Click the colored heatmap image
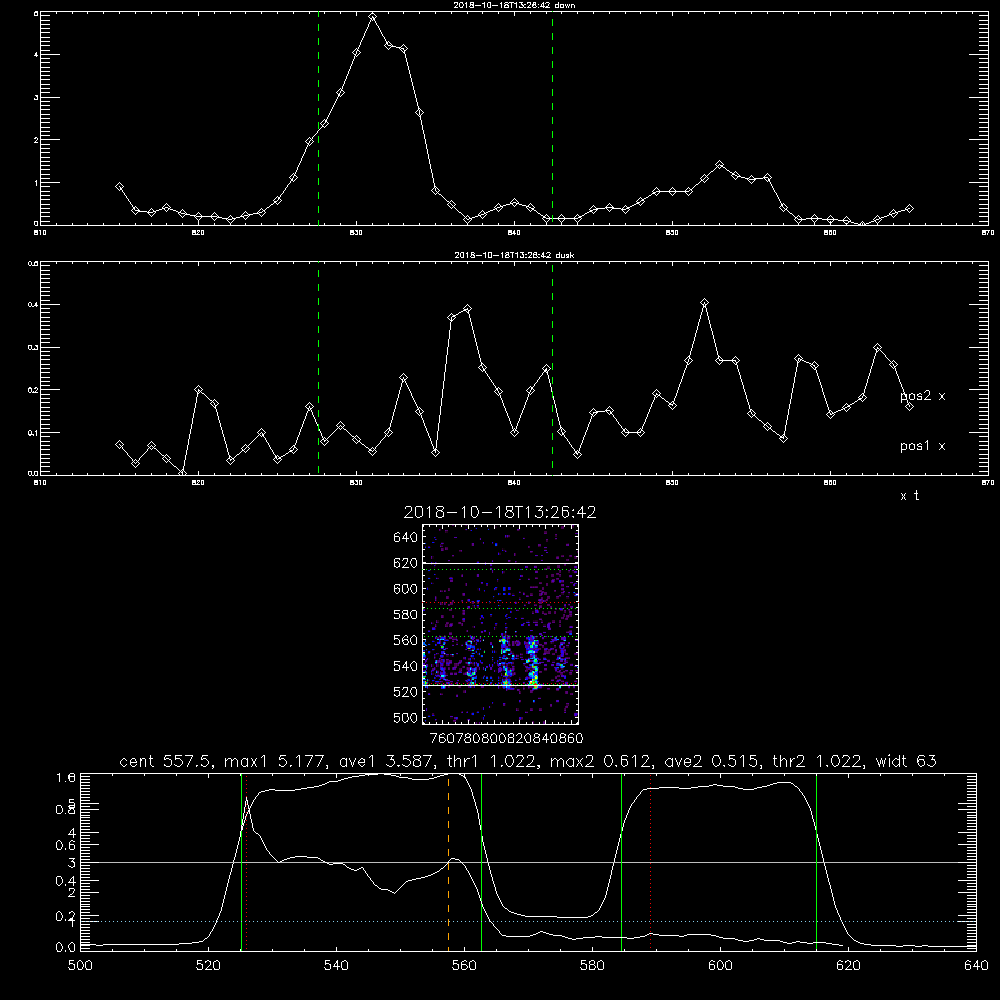Viewport: 1000px width, 1000px height. tap(501, 624)
